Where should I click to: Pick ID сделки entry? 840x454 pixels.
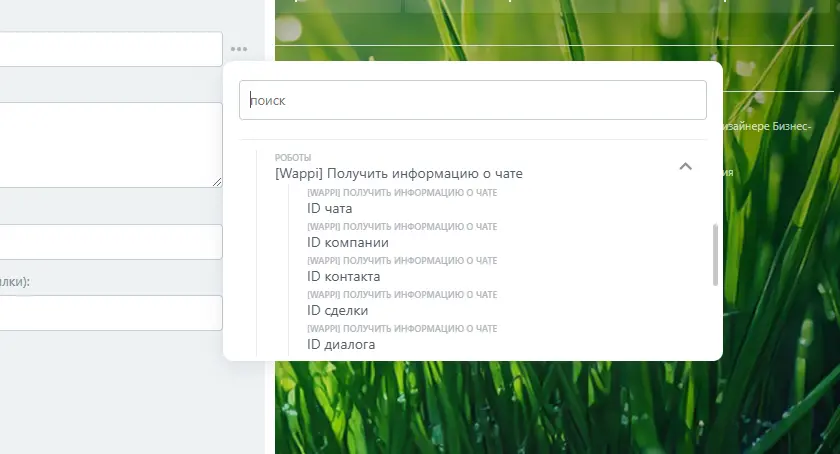(x=338, y=310)
